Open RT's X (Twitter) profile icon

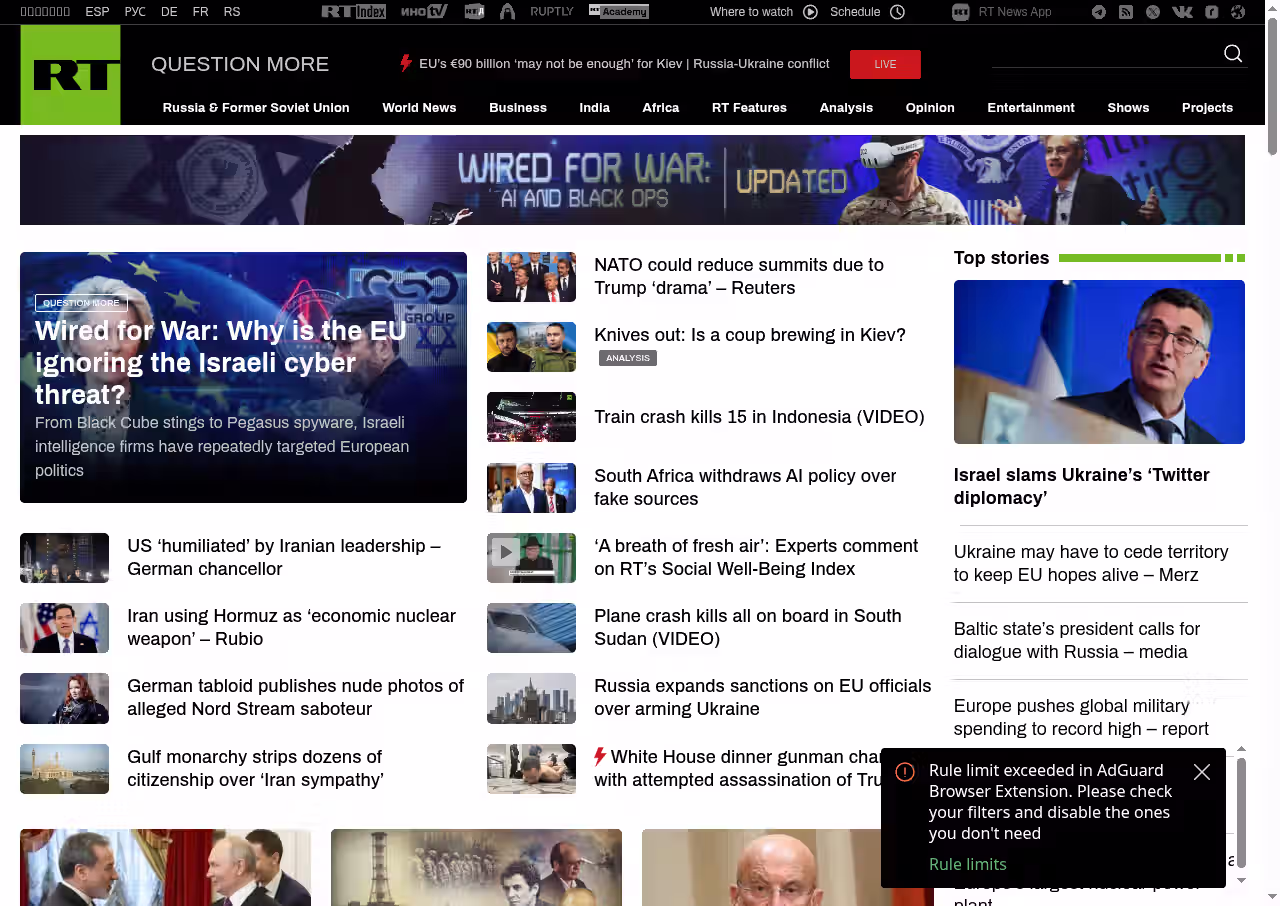coord(1153,12)
